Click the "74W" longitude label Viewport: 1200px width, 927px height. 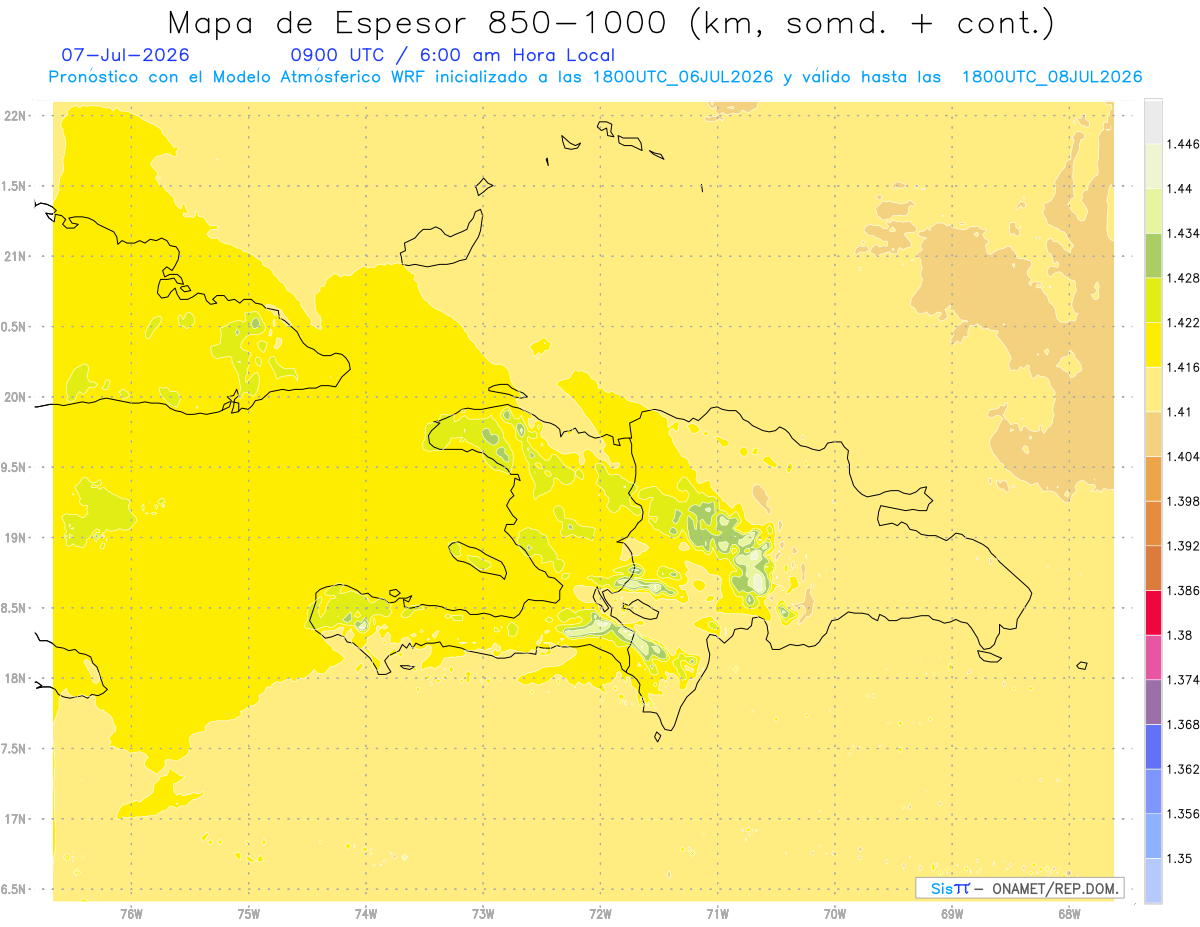pyautogui.click(x=366, y=914)
